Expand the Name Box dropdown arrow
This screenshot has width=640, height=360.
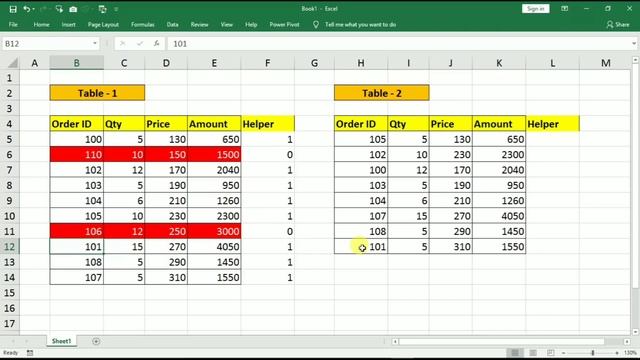coord(95,43)
